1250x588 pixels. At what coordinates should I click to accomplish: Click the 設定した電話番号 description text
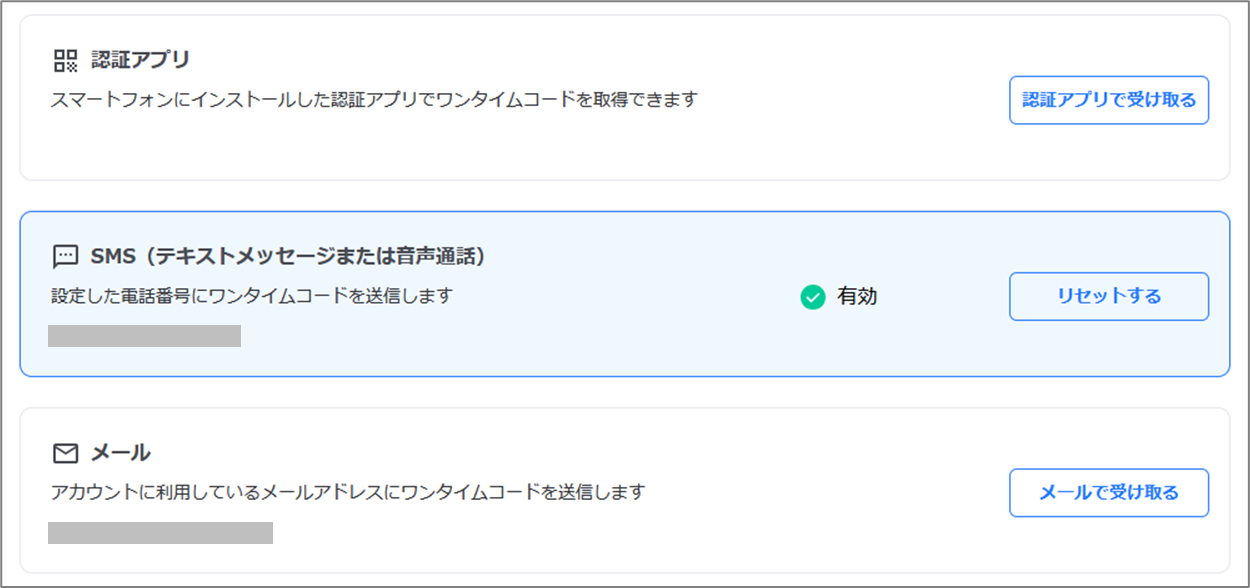pyautogui.click(x=251, y=296)
